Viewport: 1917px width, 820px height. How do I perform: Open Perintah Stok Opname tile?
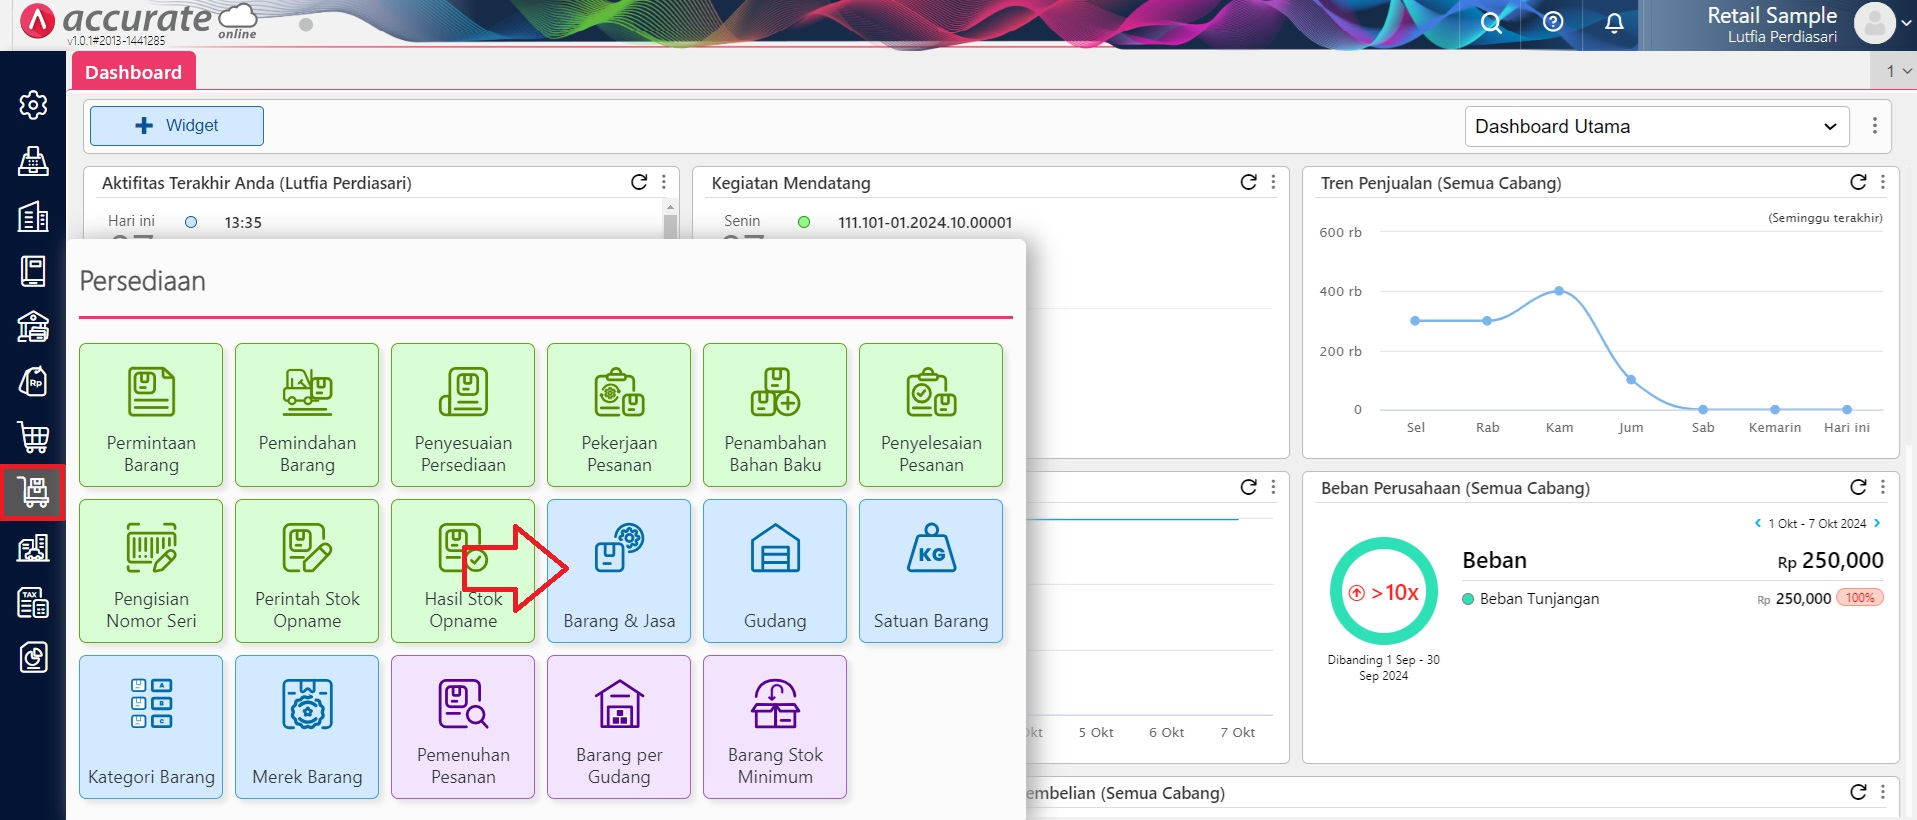click(x=307, y=571)
